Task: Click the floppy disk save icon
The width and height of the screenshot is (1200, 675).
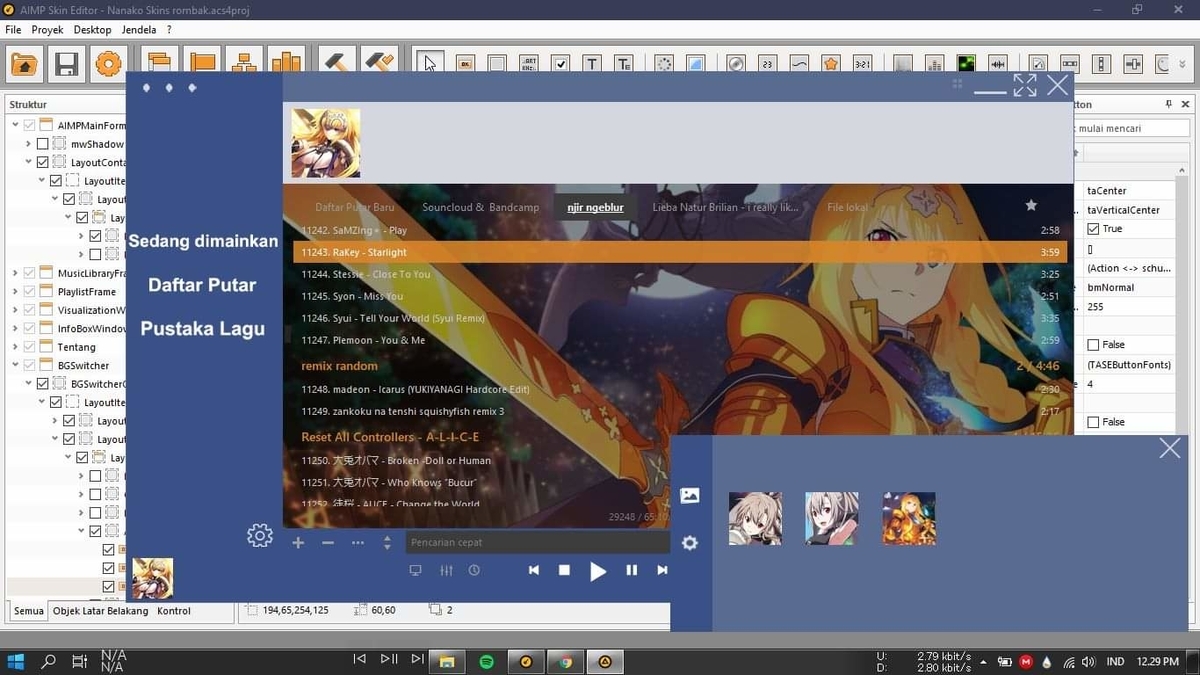Action: tap(66, 65)
